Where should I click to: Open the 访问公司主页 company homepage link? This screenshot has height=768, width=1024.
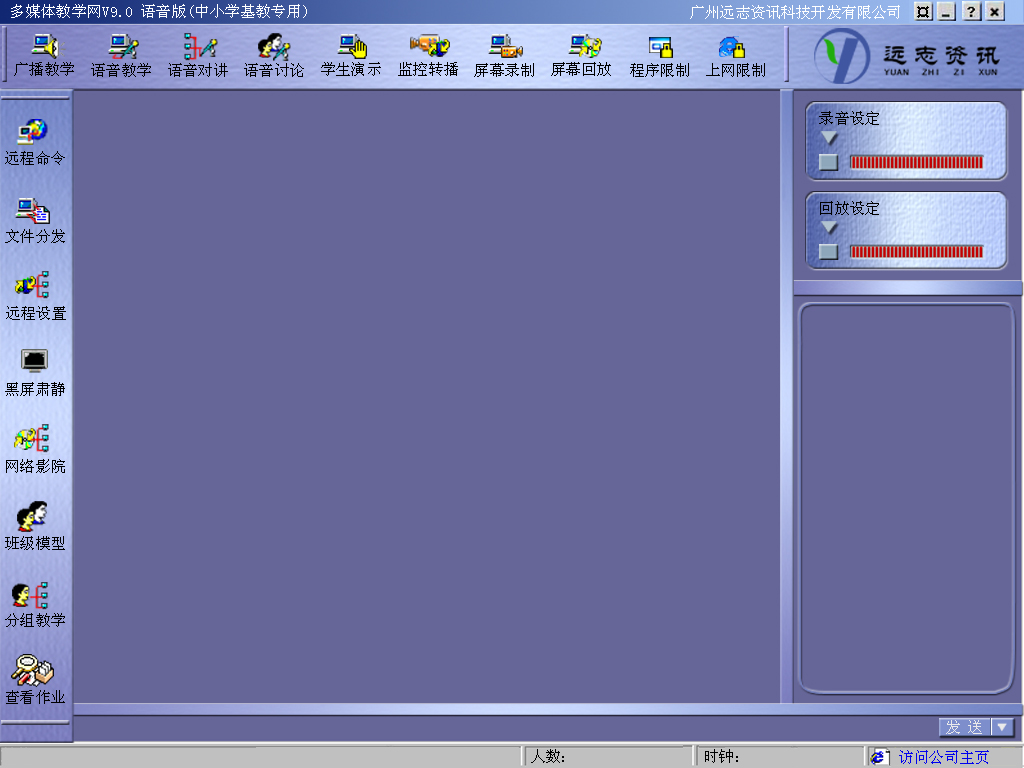click(x=943, y=757)
